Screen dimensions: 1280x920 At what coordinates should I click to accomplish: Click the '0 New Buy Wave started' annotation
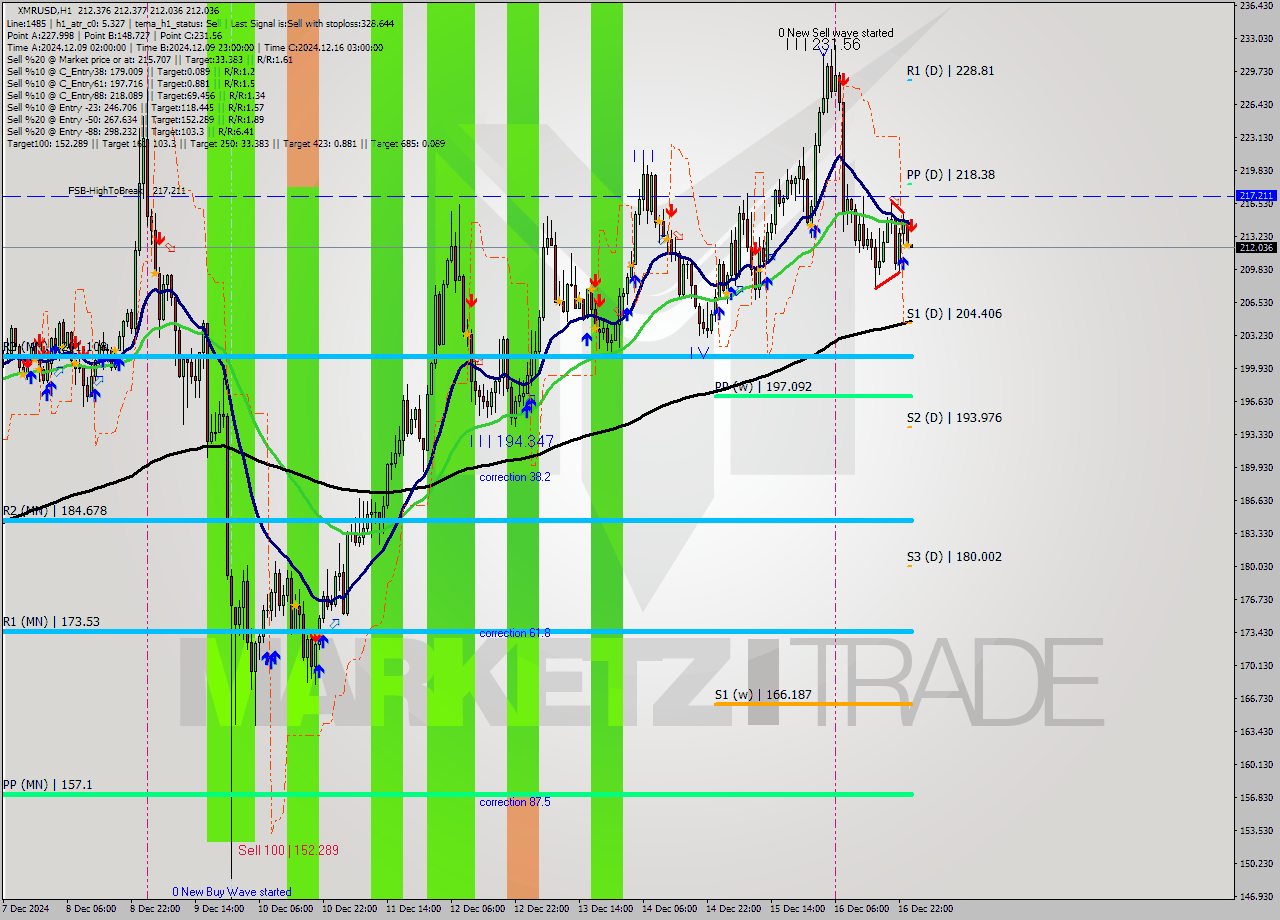click(x=232, y=892)
